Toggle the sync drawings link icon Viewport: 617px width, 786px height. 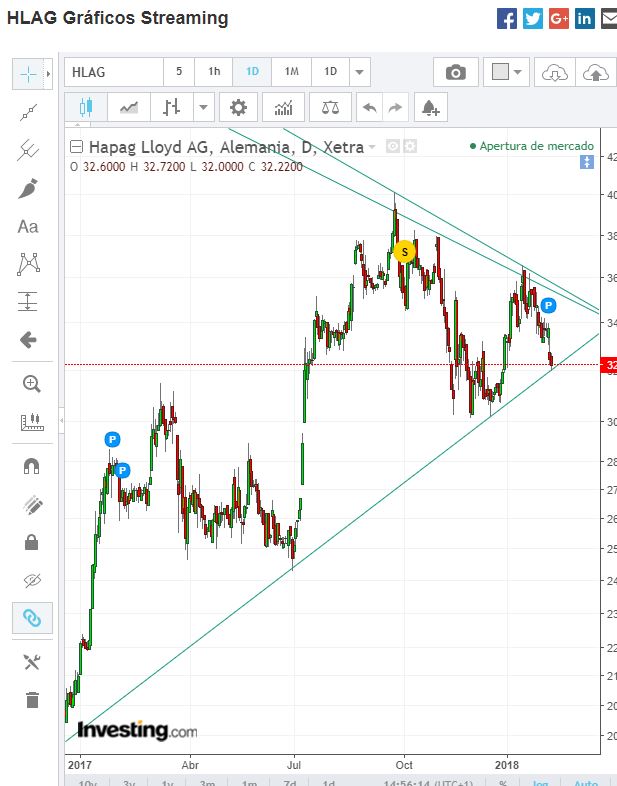coord(32,618)
